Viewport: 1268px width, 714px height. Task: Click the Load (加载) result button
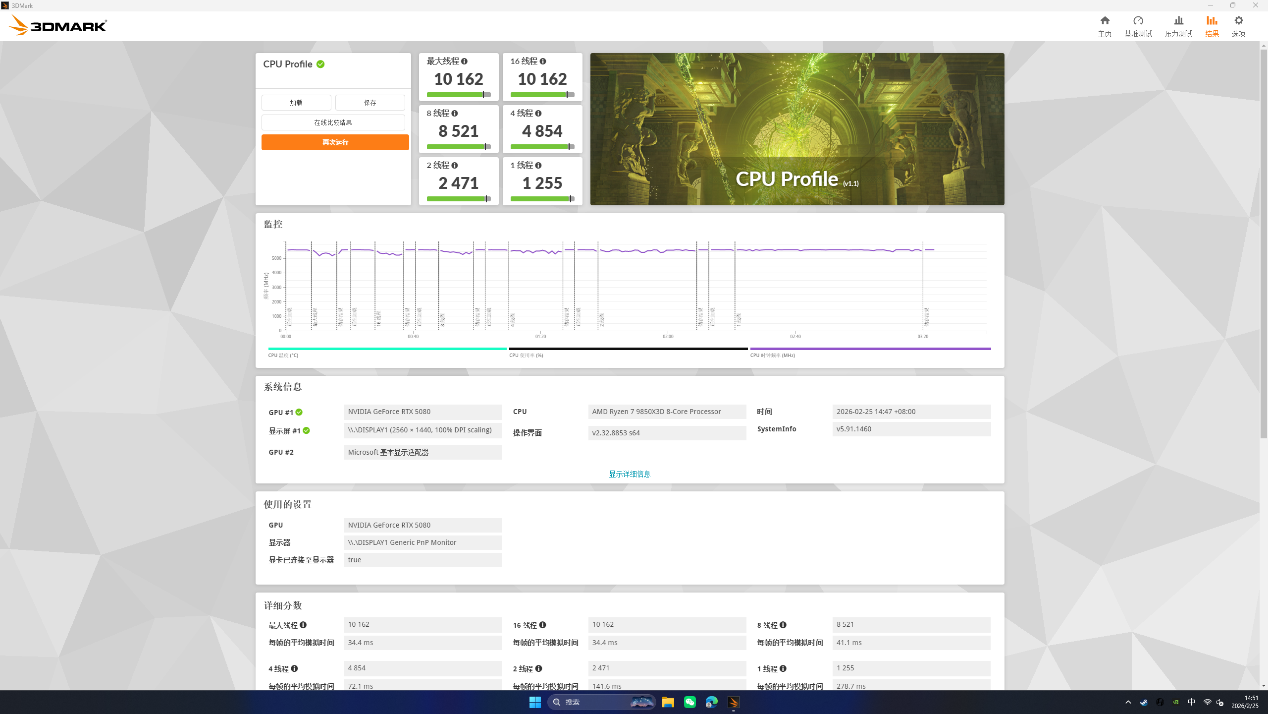pos(296,102)
